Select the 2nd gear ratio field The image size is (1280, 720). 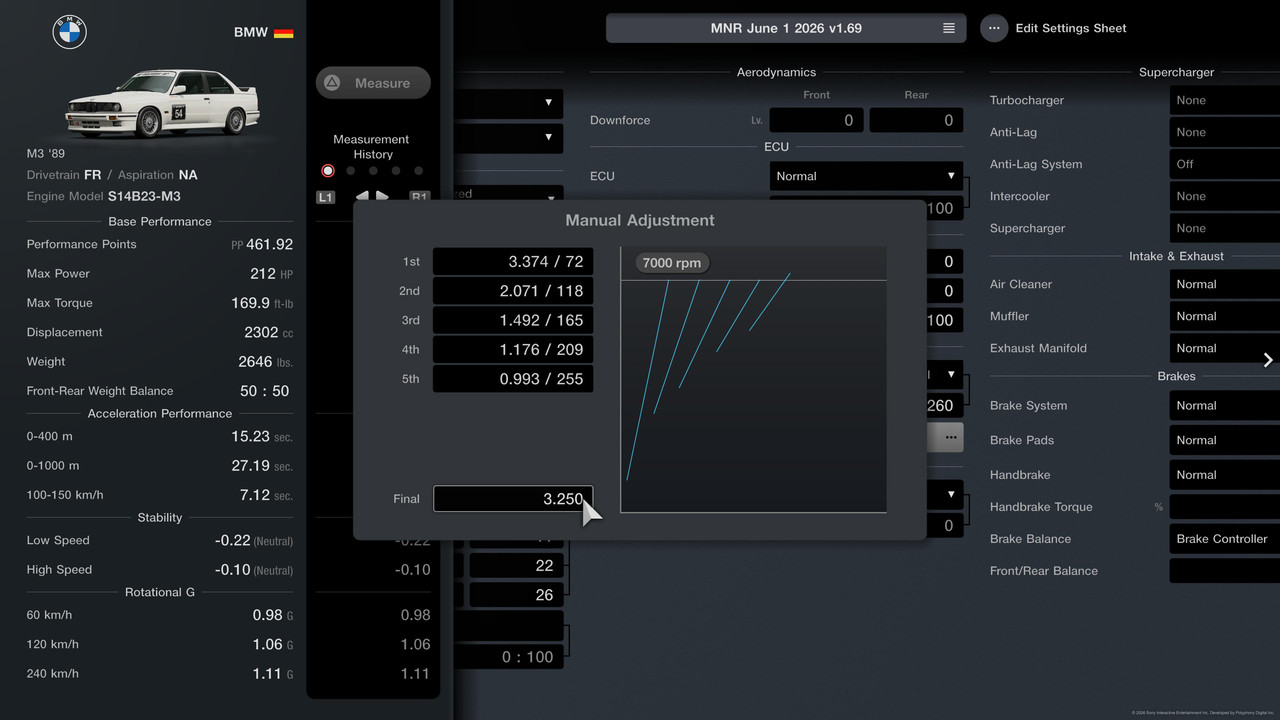[x=513, y=291]
